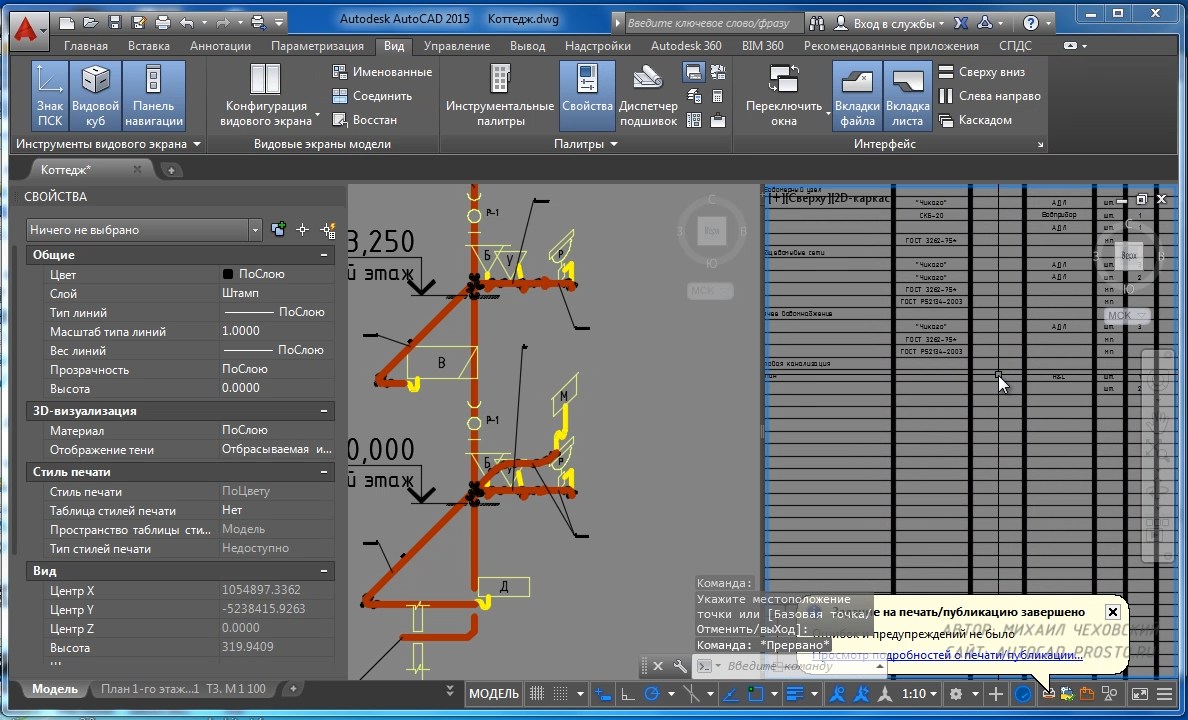Click the Слева направо tile button

989,95
